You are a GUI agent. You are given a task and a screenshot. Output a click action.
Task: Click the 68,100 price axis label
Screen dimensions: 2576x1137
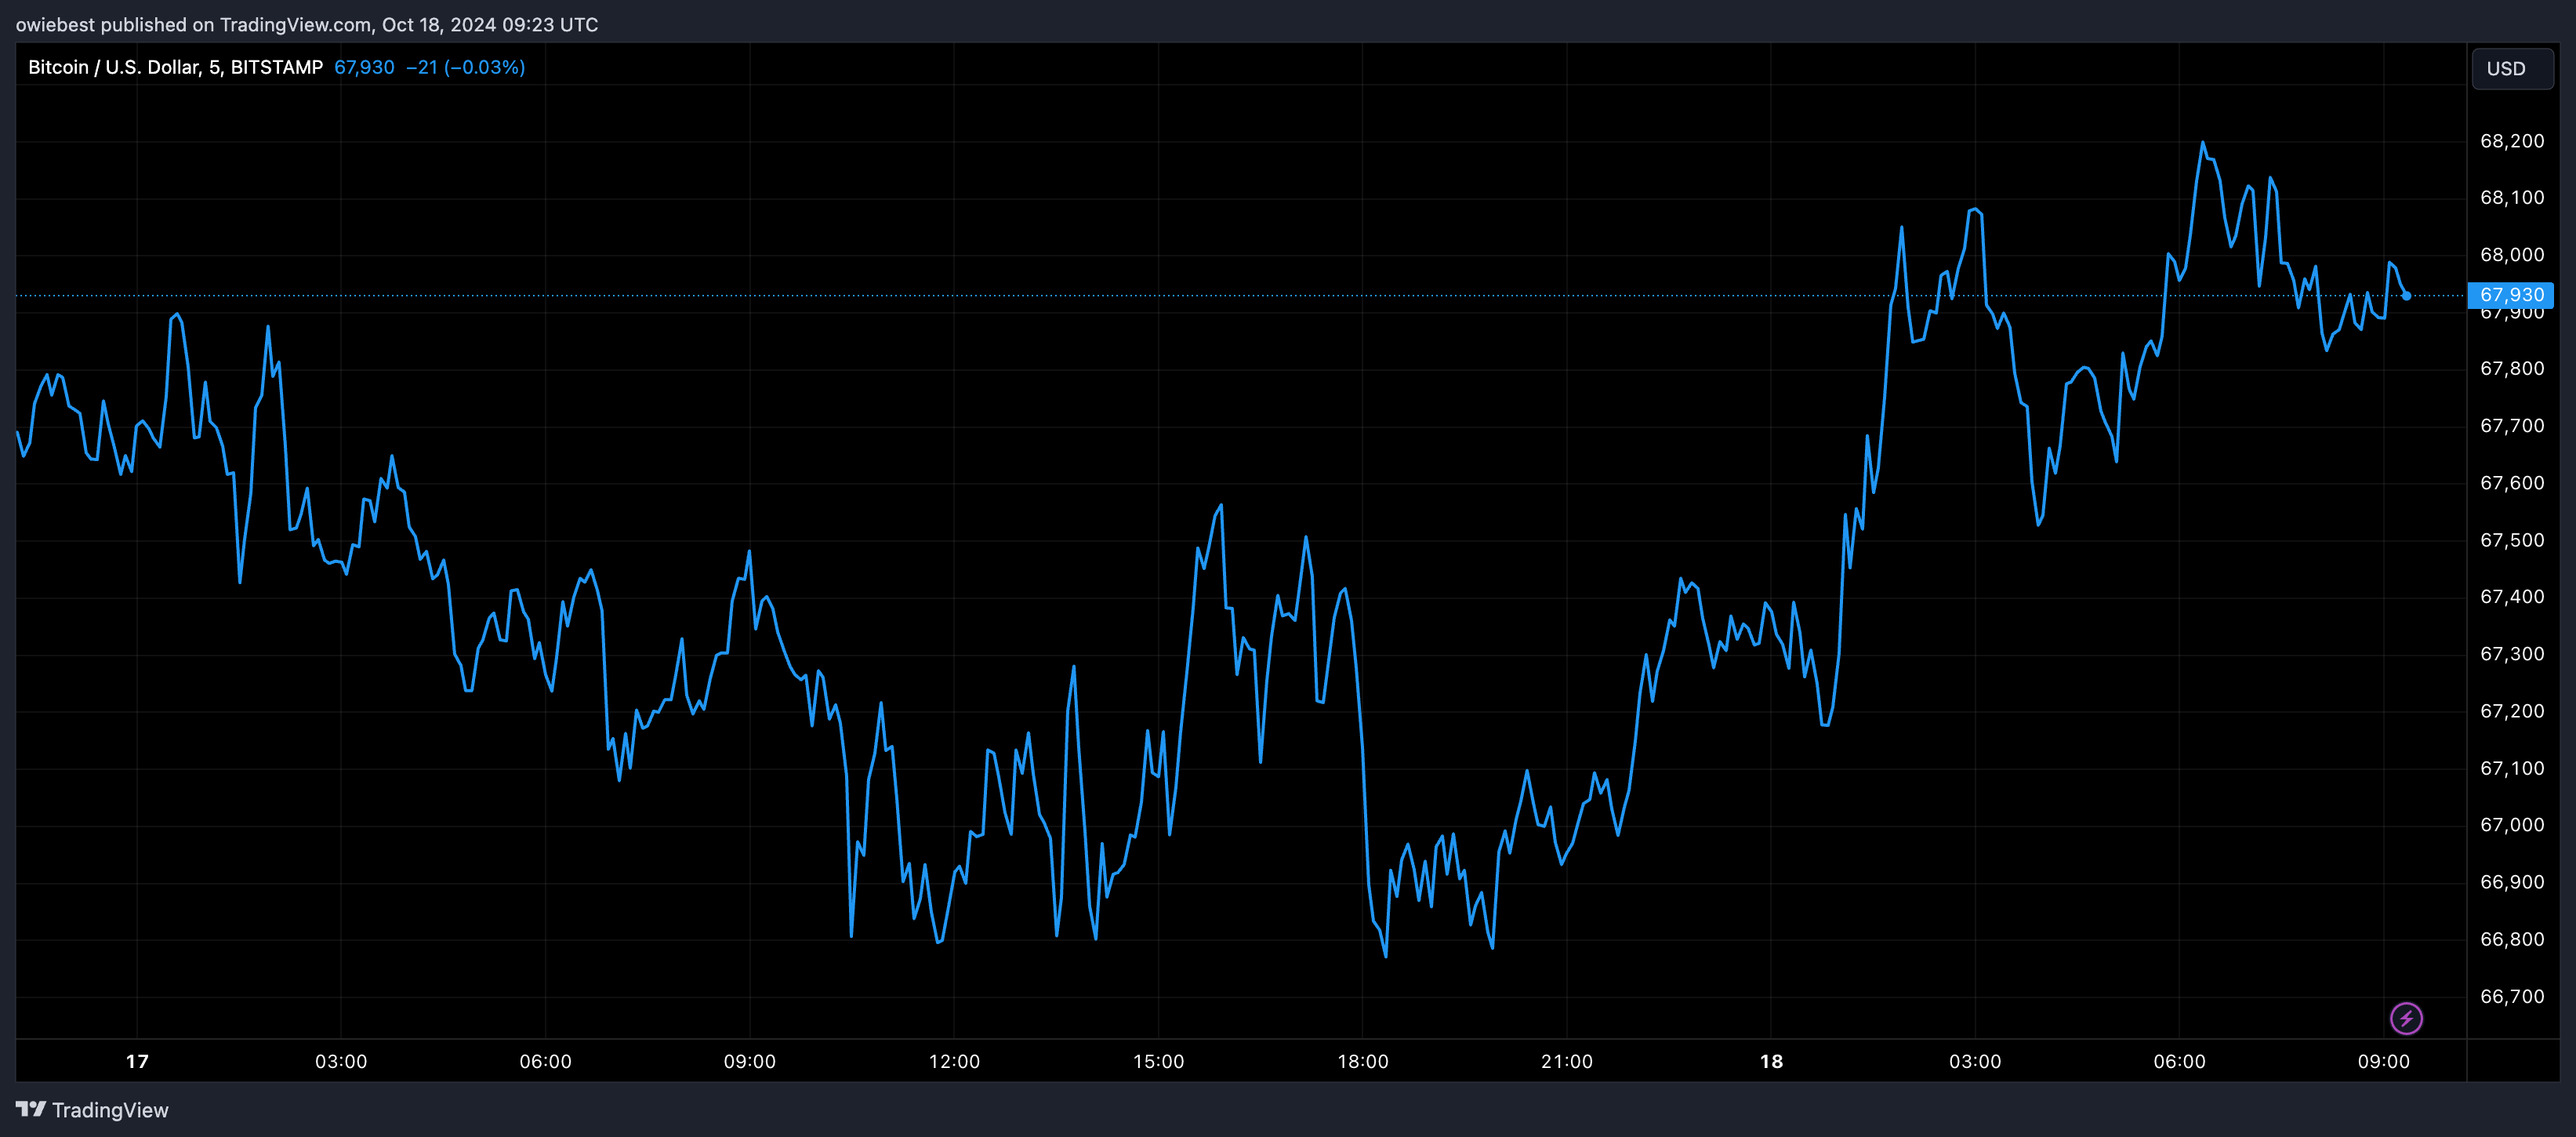2512,198
